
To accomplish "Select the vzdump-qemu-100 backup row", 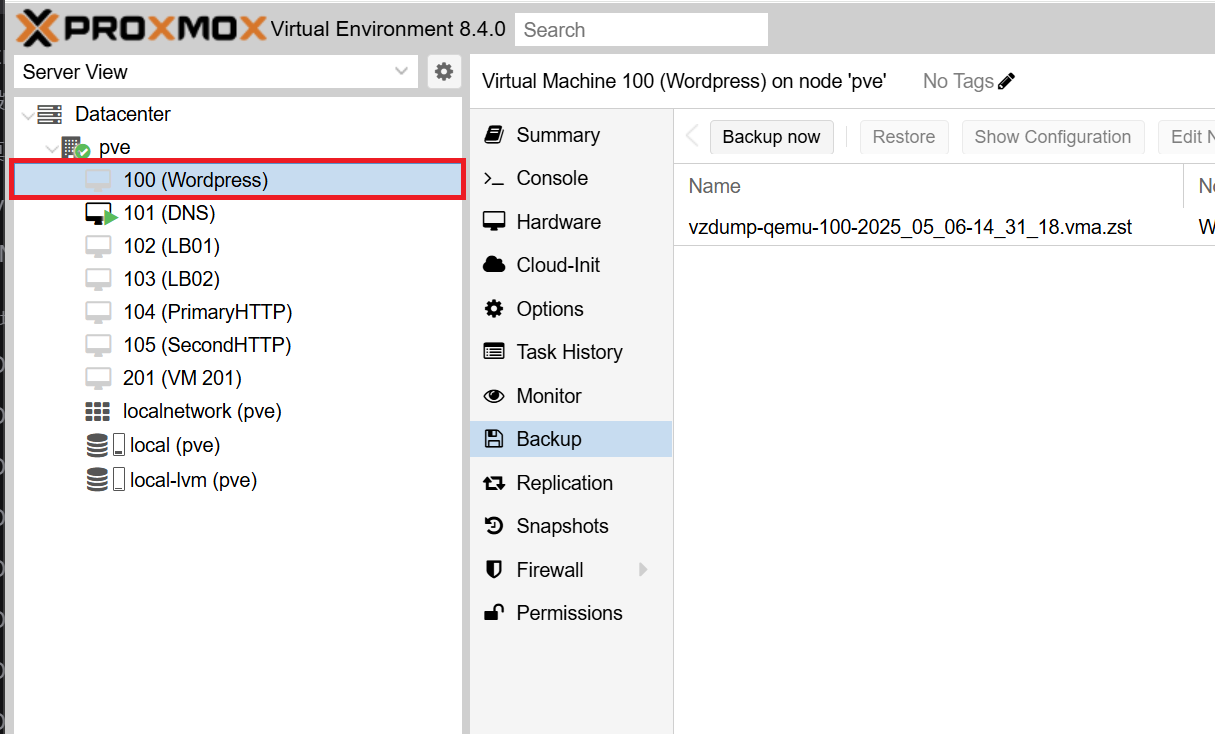I will point(910,227).
